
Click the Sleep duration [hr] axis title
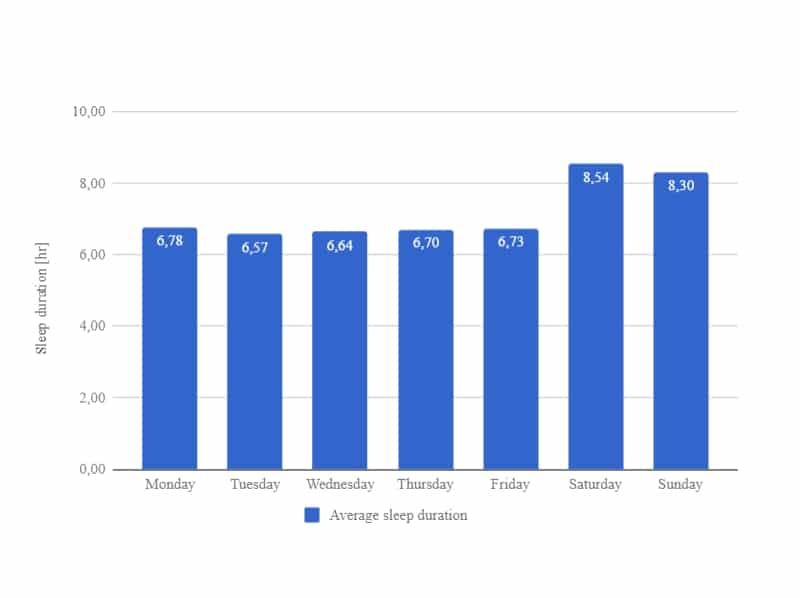point(42,298)
